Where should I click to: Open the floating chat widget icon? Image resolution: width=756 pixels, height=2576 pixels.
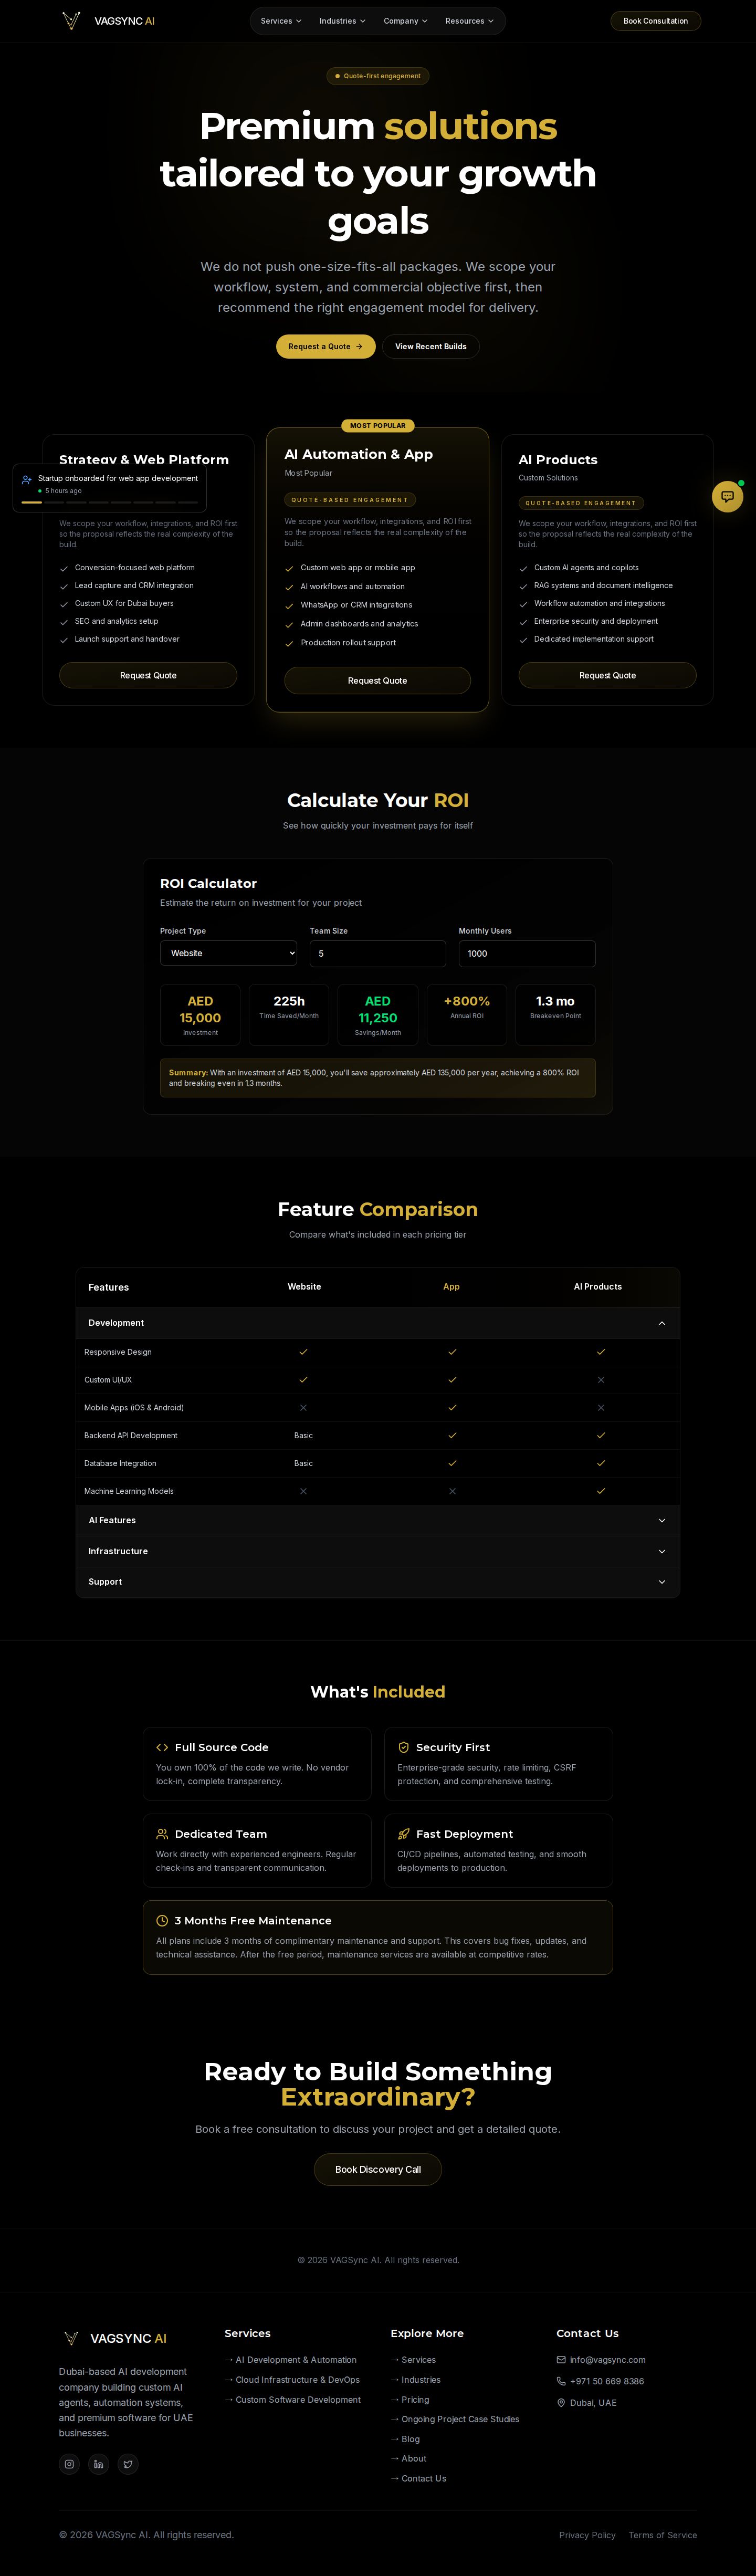tap(727, 496)
